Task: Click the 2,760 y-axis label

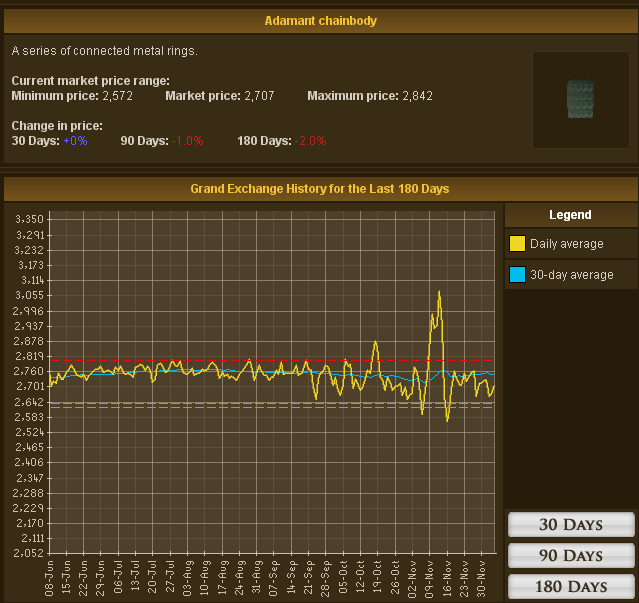Action: tap(28, 372)
